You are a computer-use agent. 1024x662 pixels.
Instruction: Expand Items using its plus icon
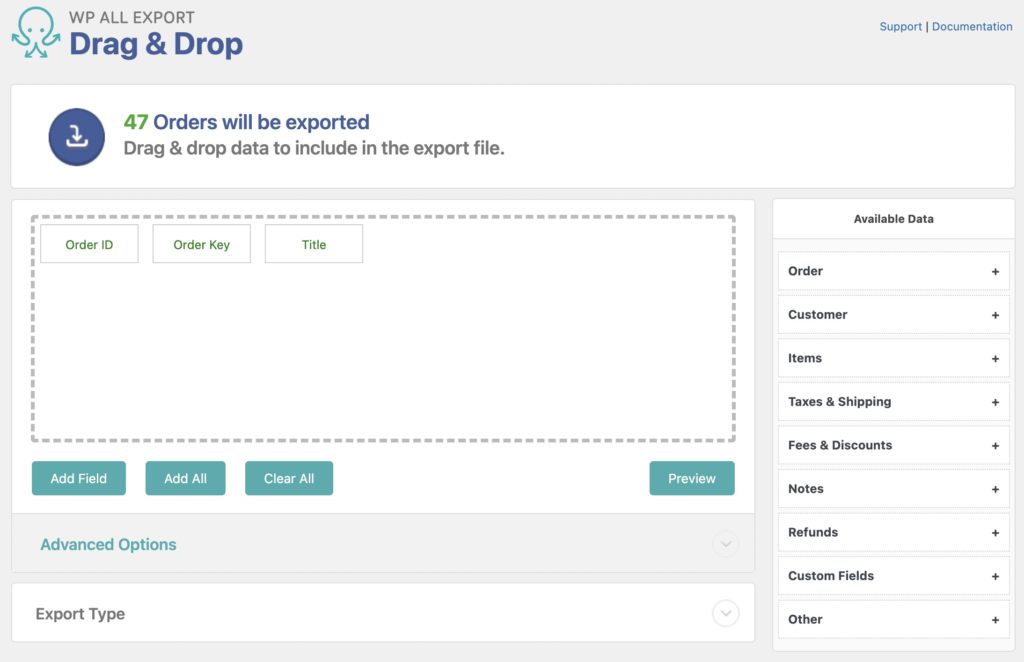pos(995,358)
